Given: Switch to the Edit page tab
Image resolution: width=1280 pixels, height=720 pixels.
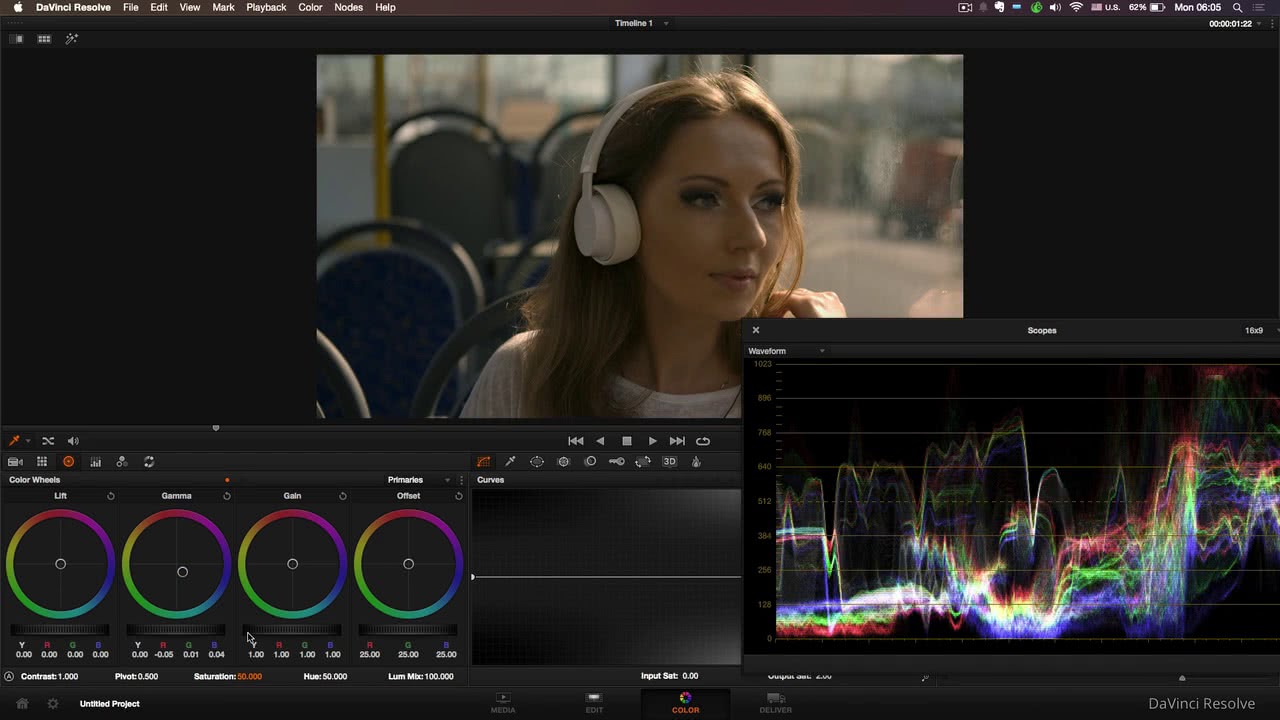Looking at the screenshot, I should point(594,703).
